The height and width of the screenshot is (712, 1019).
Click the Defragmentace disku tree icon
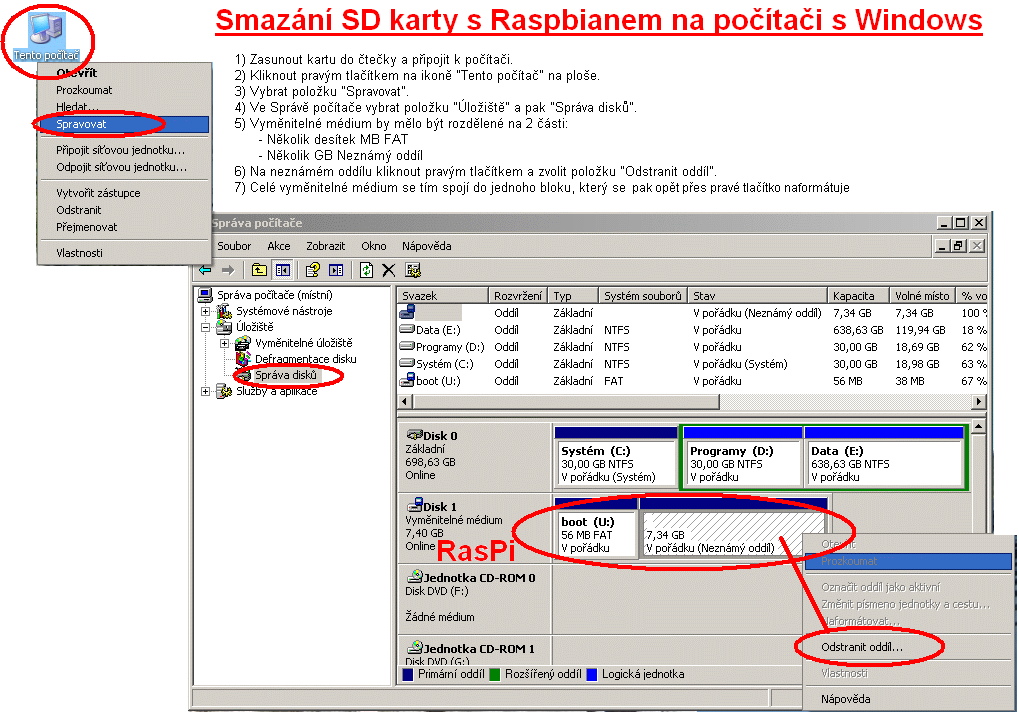pyautogui.click(x=243, y=359)
